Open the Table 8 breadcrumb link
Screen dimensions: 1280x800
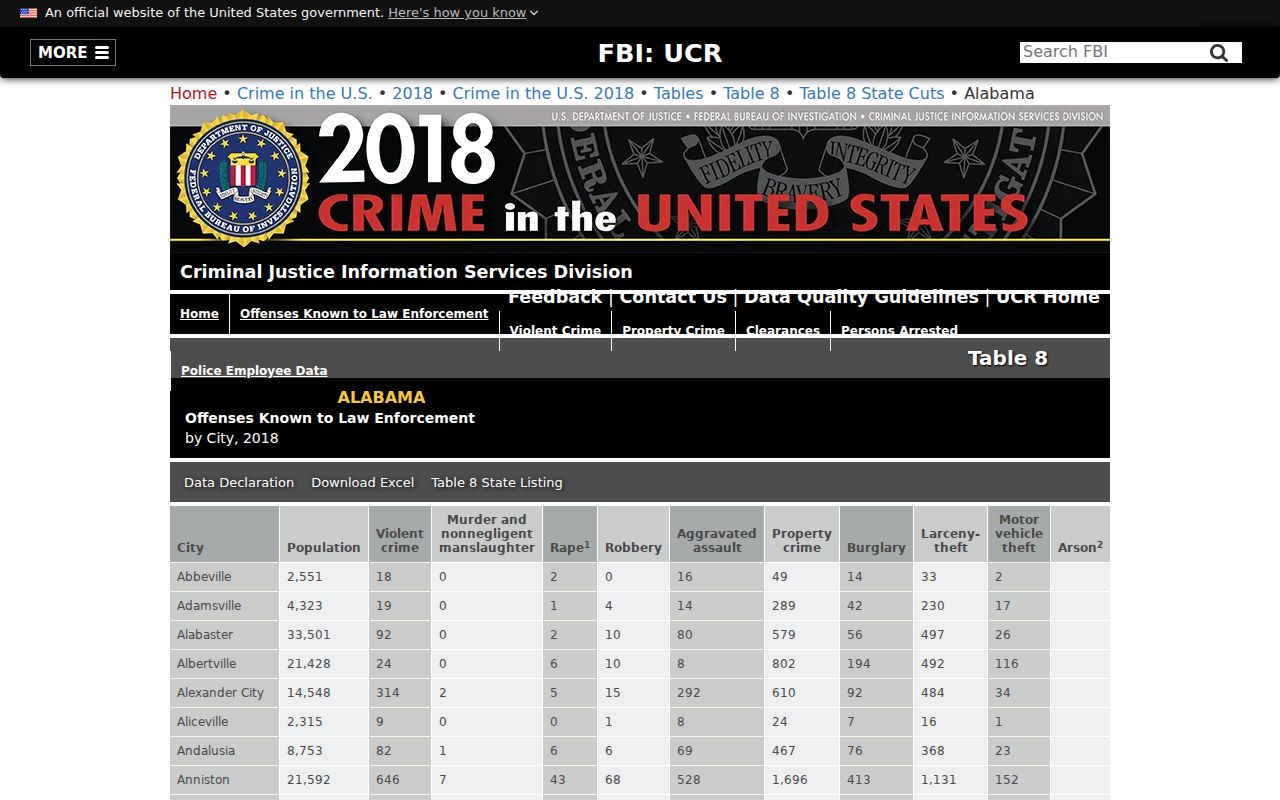click(751, 93)
